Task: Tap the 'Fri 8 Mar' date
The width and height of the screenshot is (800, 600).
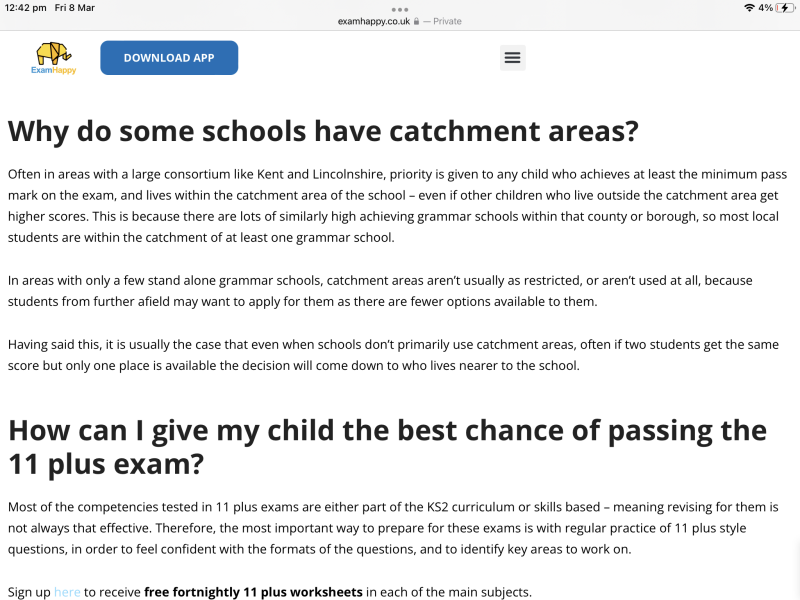Action: (x=75, y=8)
